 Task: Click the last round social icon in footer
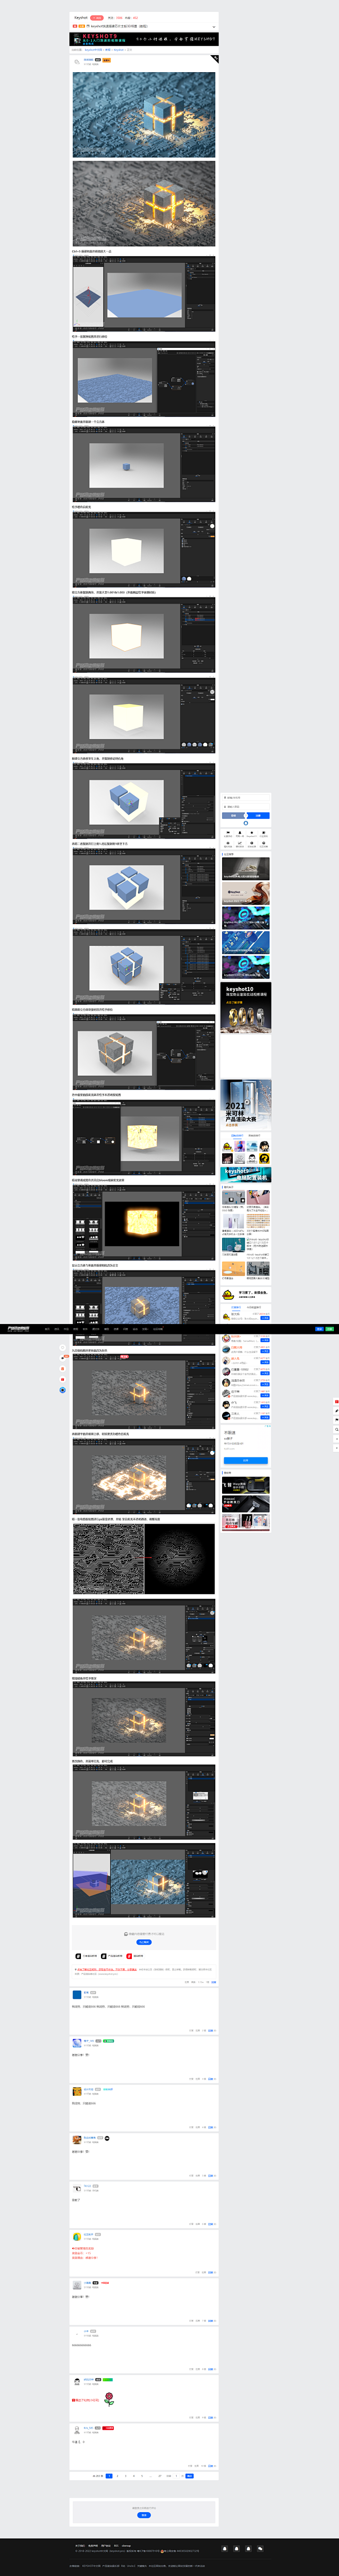point(260,2549)
